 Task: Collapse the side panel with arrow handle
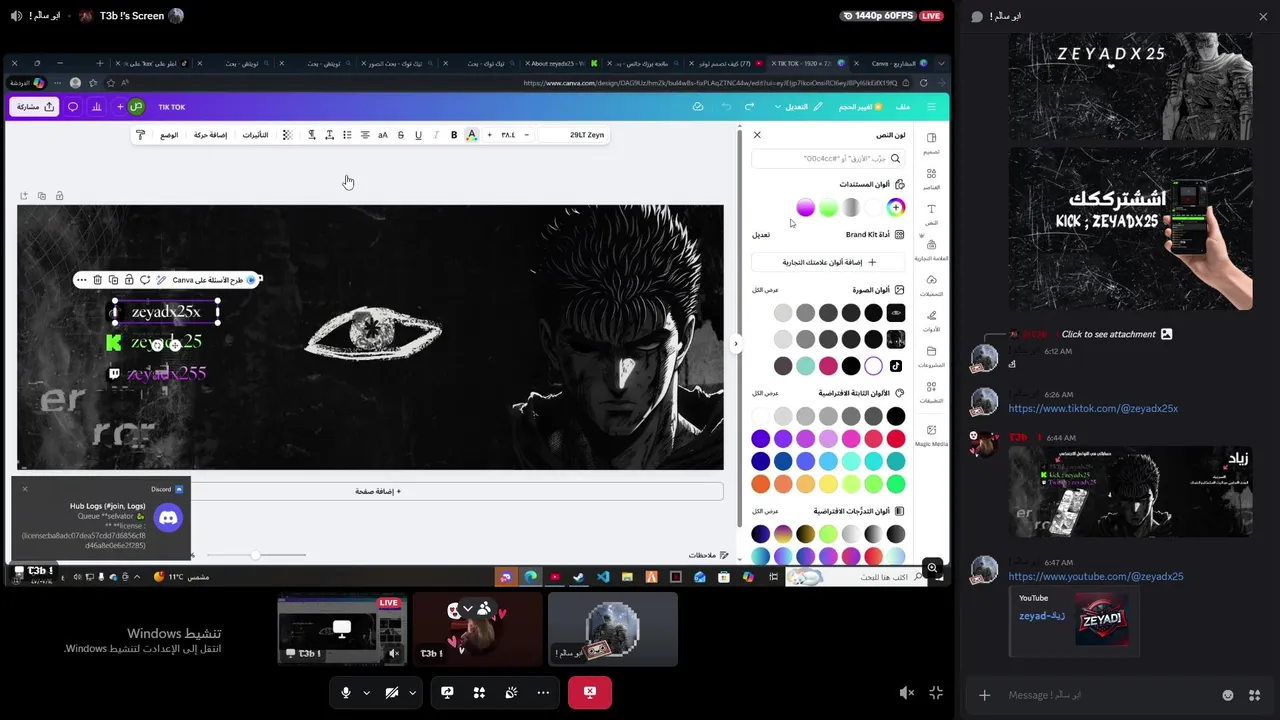736,344
